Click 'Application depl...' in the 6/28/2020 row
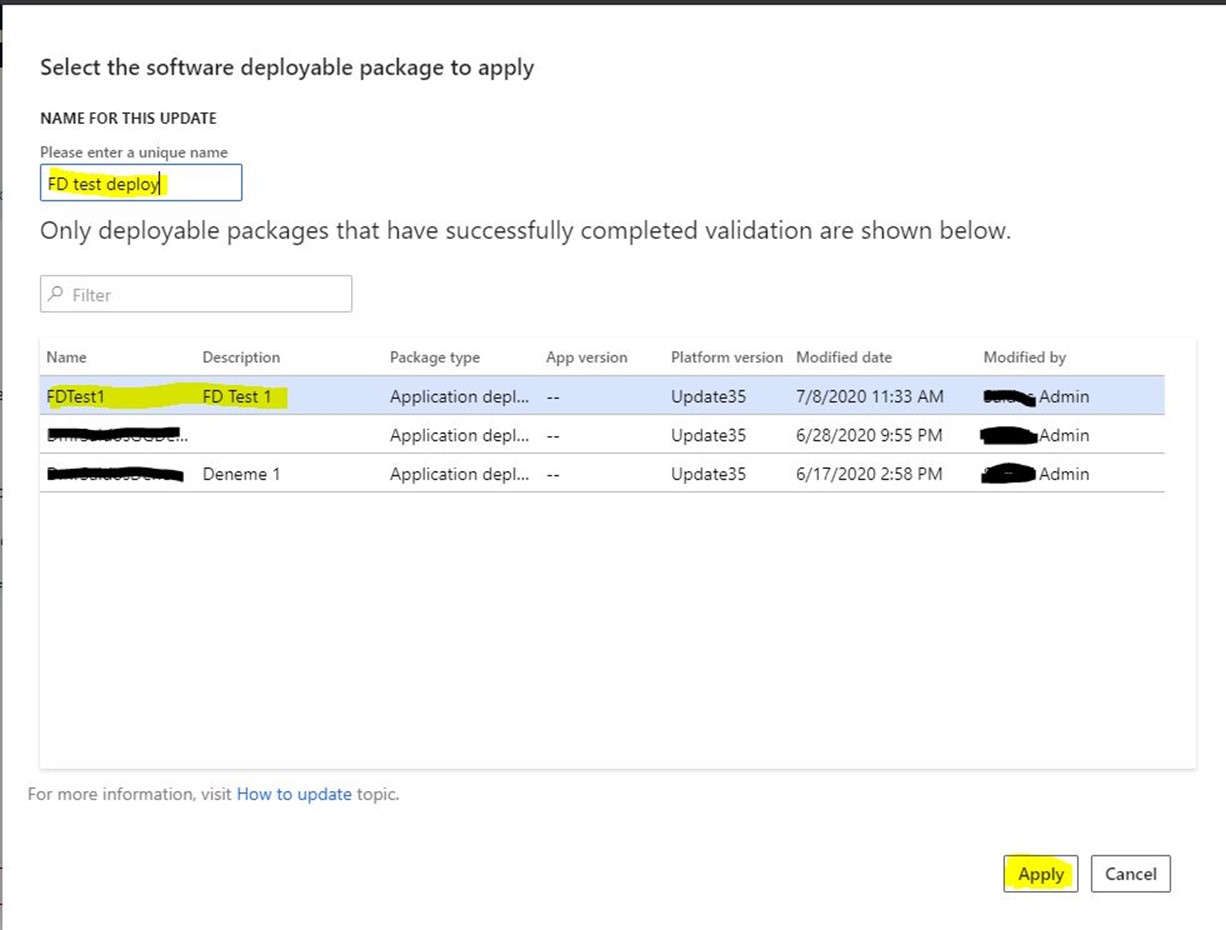Screen dimensions: 1226x930 click(460, 435)
